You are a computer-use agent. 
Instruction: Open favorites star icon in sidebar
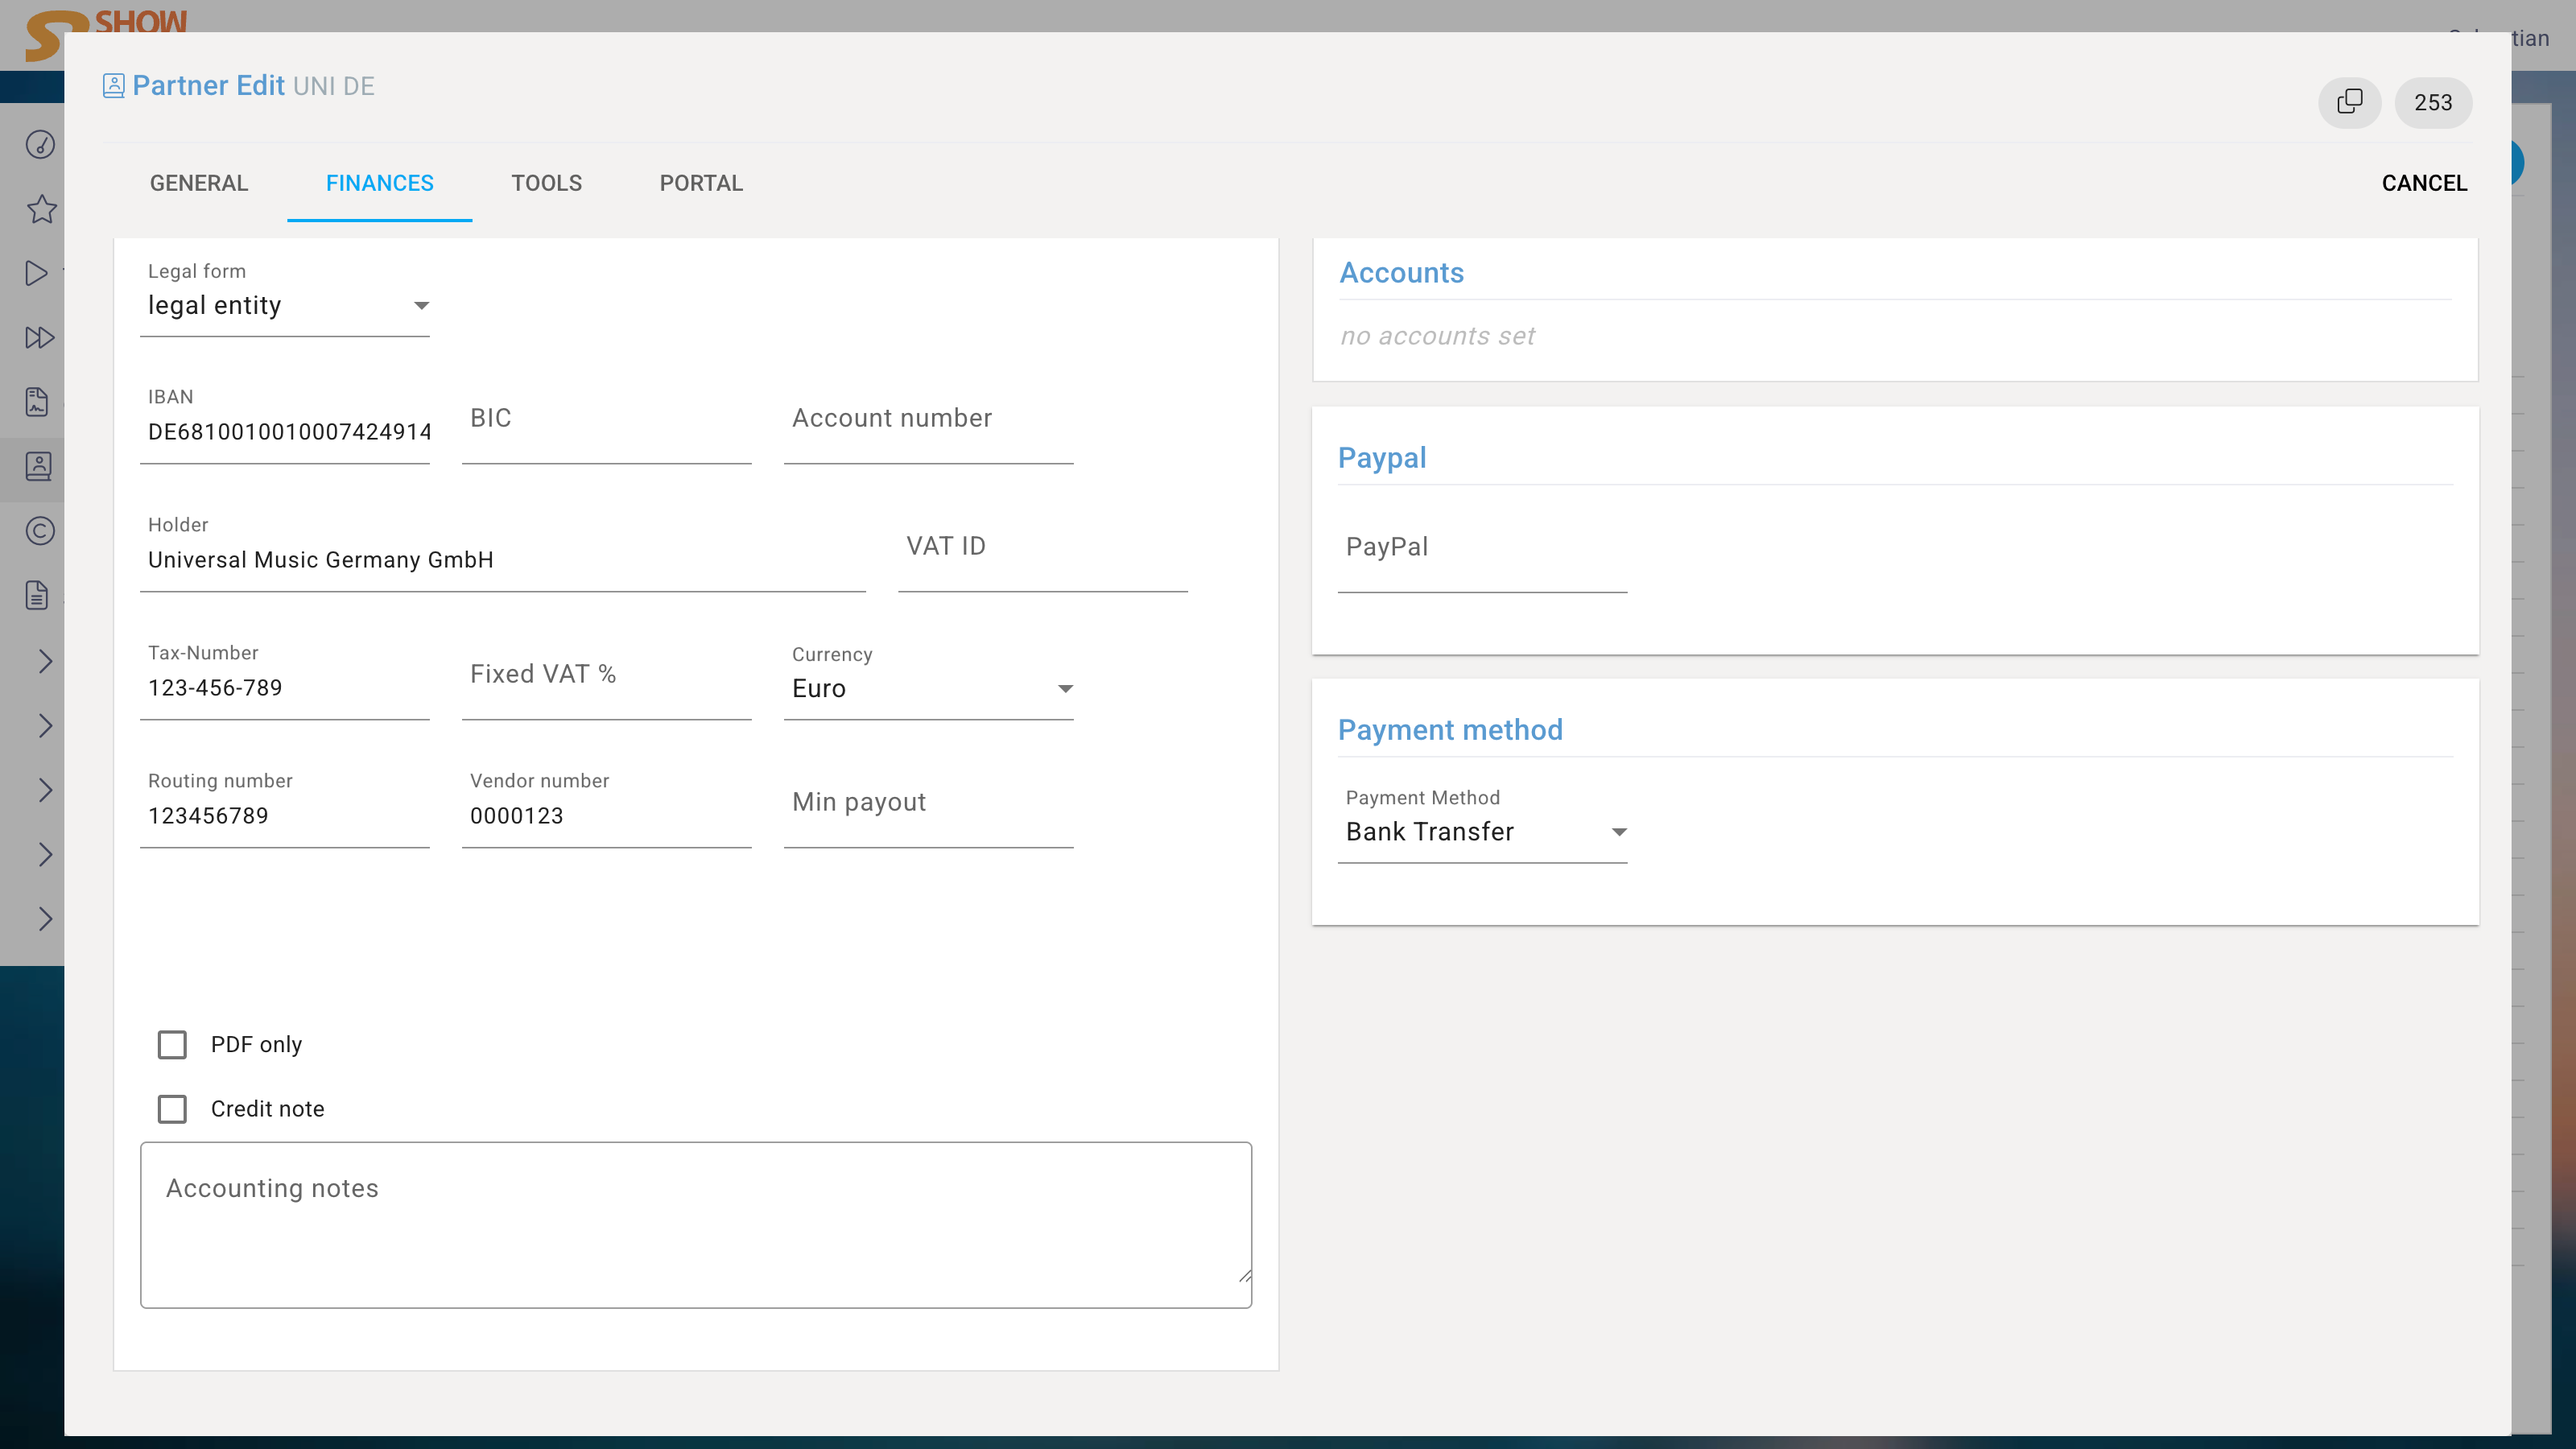(x=41, y=209)
